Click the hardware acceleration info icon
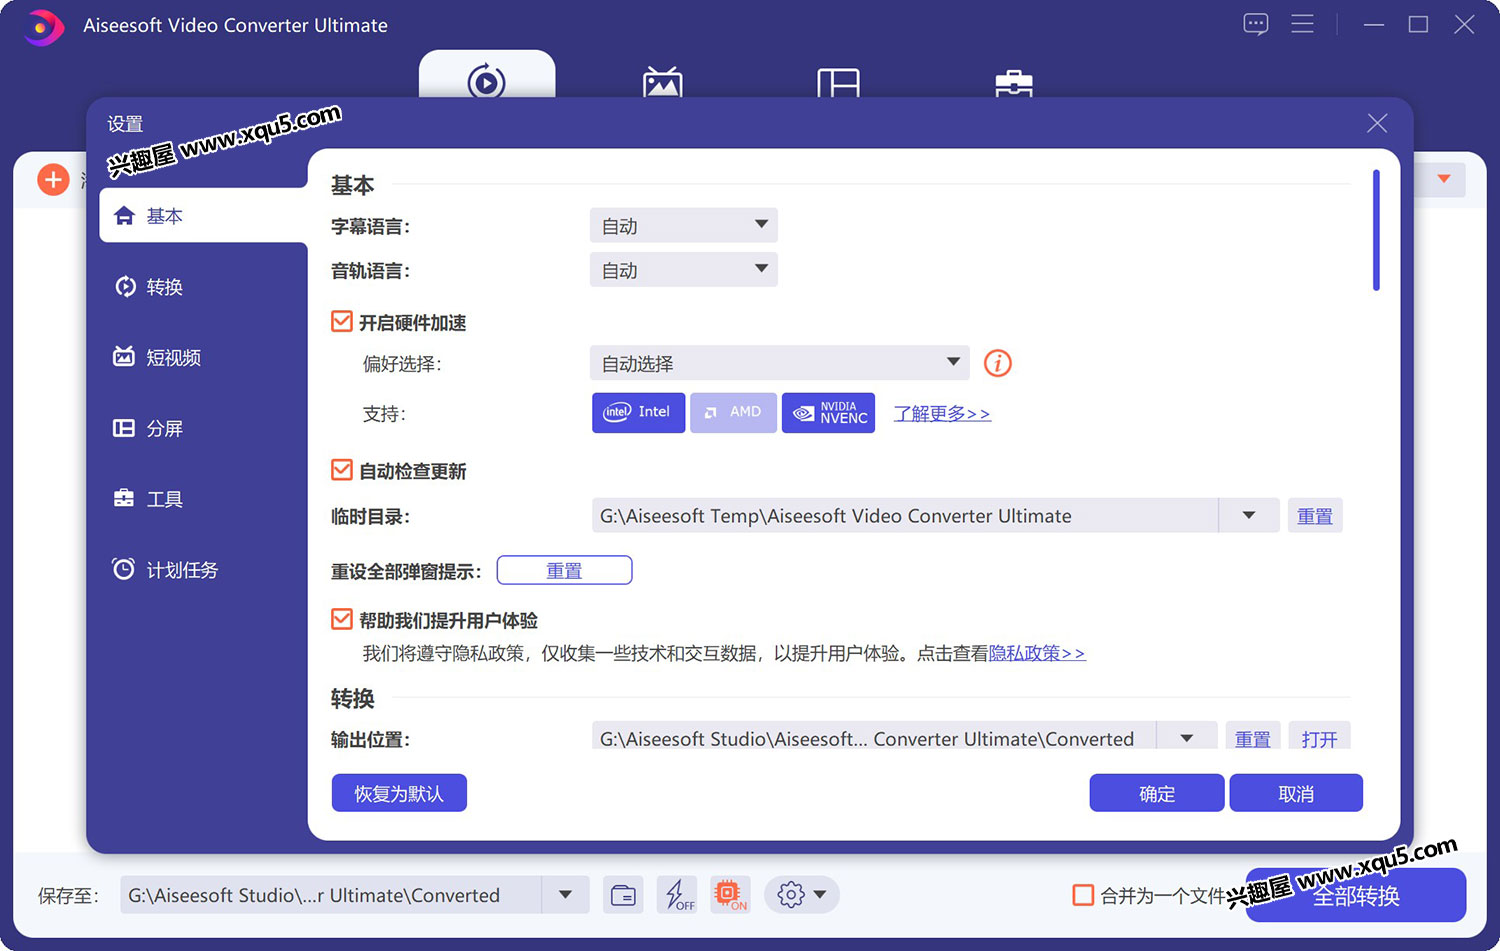Screen dimensions: 1500x951 [998, 363]
